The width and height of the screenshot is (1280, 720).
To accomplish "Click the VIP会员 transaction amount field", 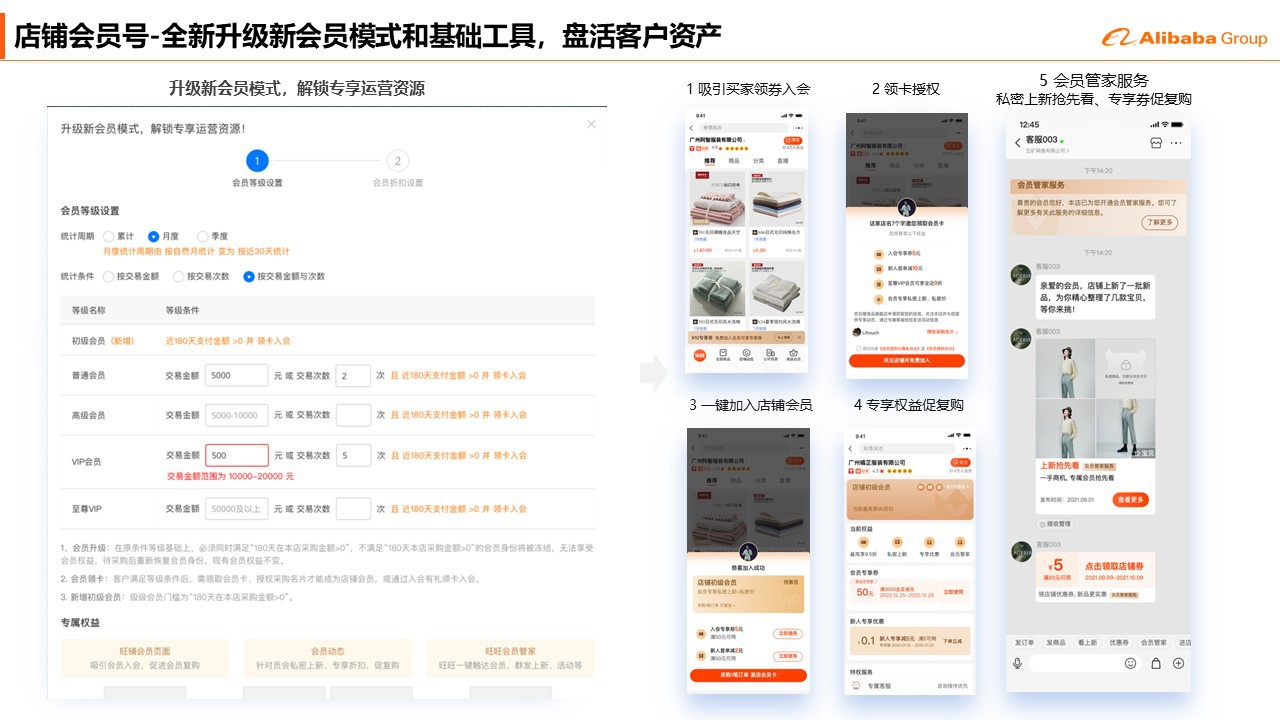I will 237,455.
